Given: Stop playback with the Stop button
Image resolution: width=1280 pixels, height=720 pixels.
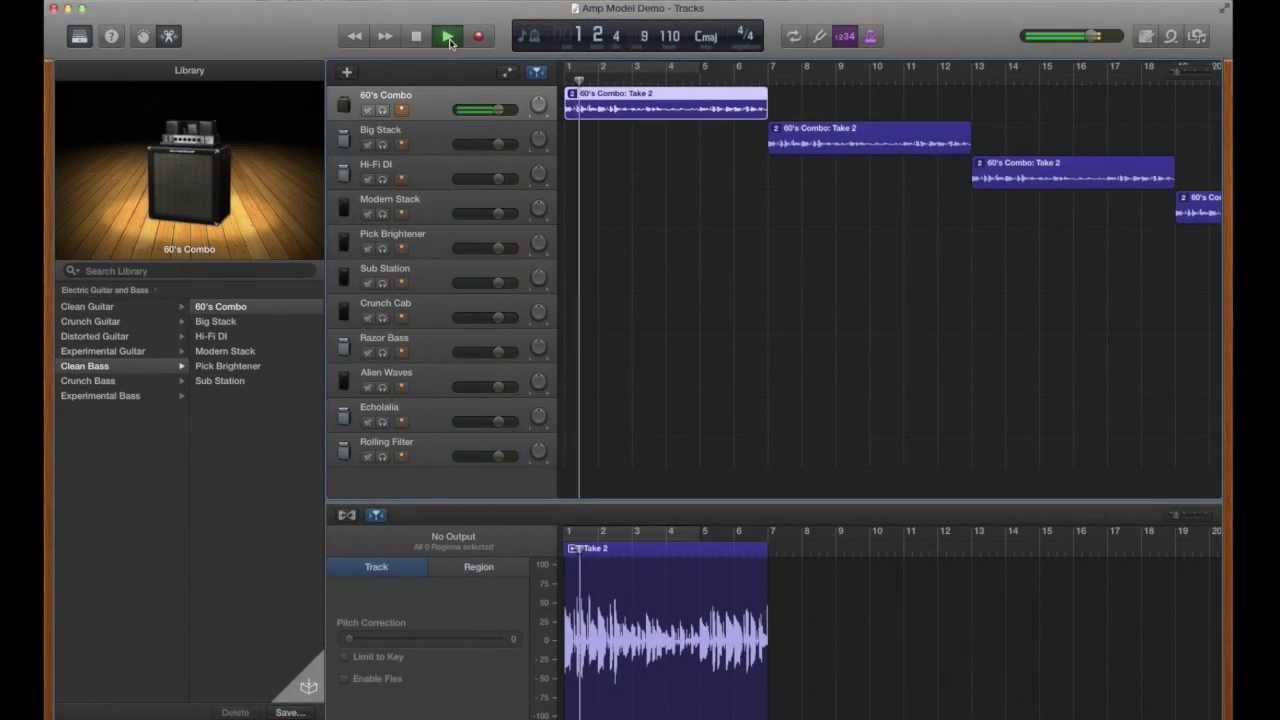Looking at the screenshot, I should [416, 37].
